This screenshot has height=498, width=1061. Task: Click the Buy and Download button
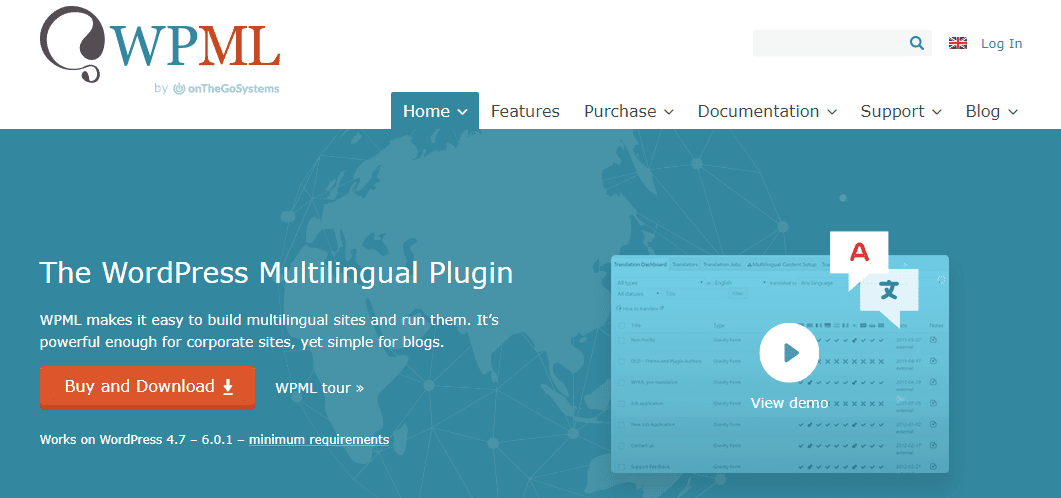148,387
